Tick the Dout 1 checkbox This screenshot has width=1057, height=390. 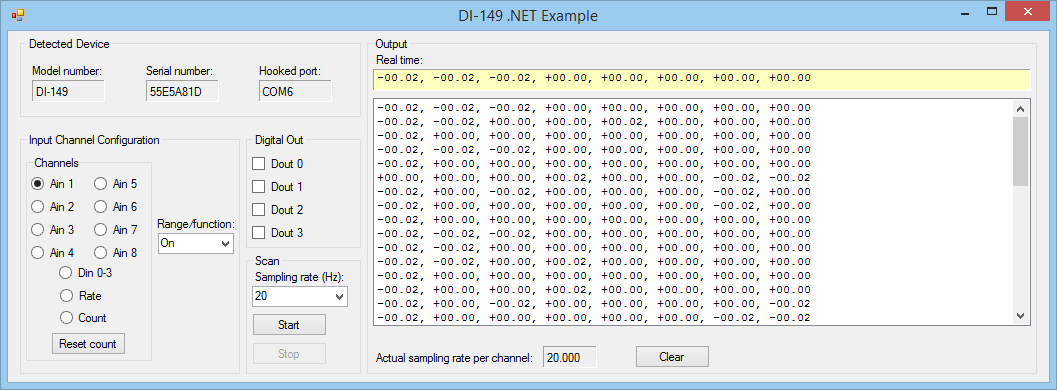tap(277, 187)
